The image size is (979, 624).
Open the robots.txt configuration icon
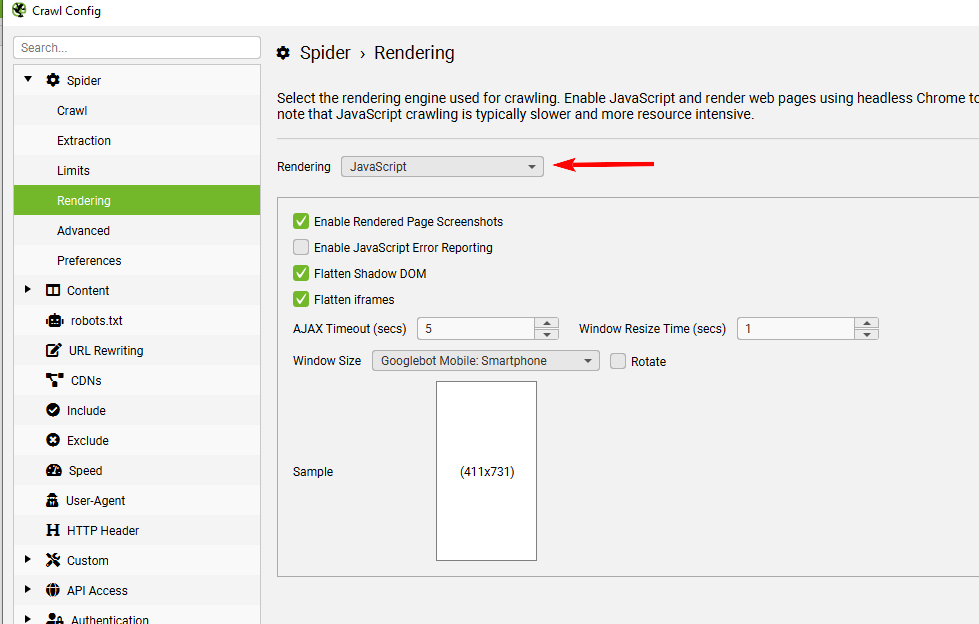coord(52,320)
